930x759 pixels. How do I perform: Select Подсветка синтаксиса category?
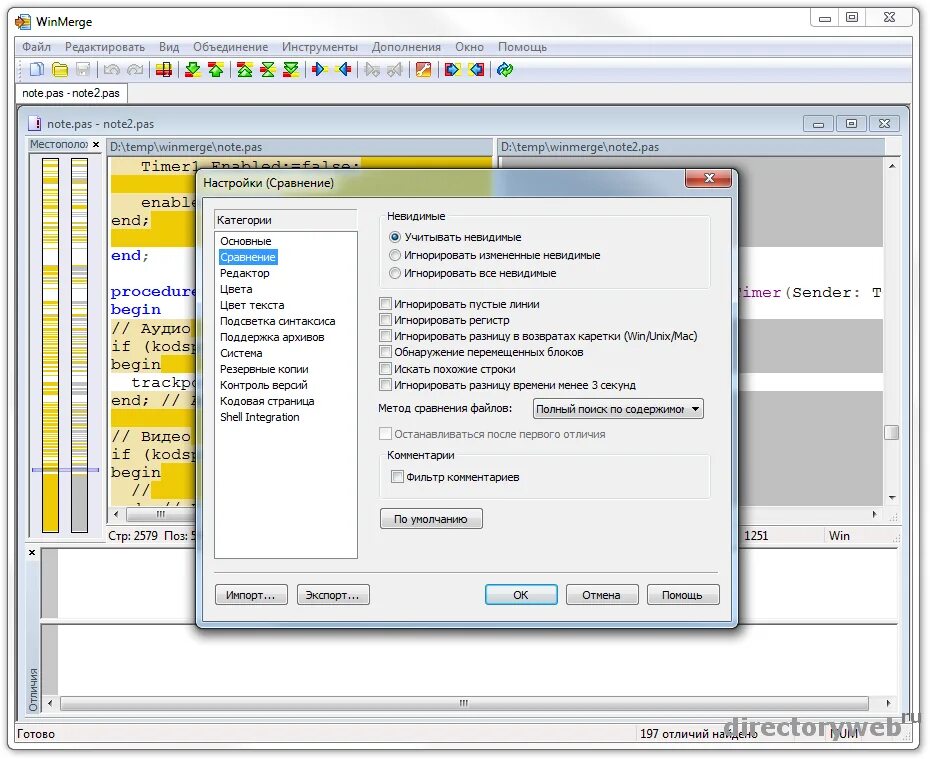(x=278, y=321)
